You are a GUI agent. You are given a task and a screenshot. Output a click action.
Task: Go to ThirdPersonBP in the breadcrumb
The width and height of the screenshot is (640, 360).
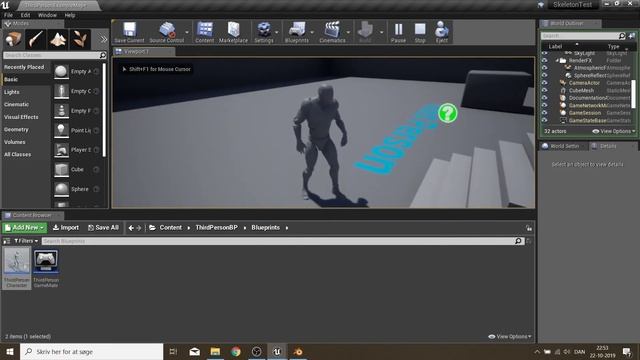[x=216, y=227]
